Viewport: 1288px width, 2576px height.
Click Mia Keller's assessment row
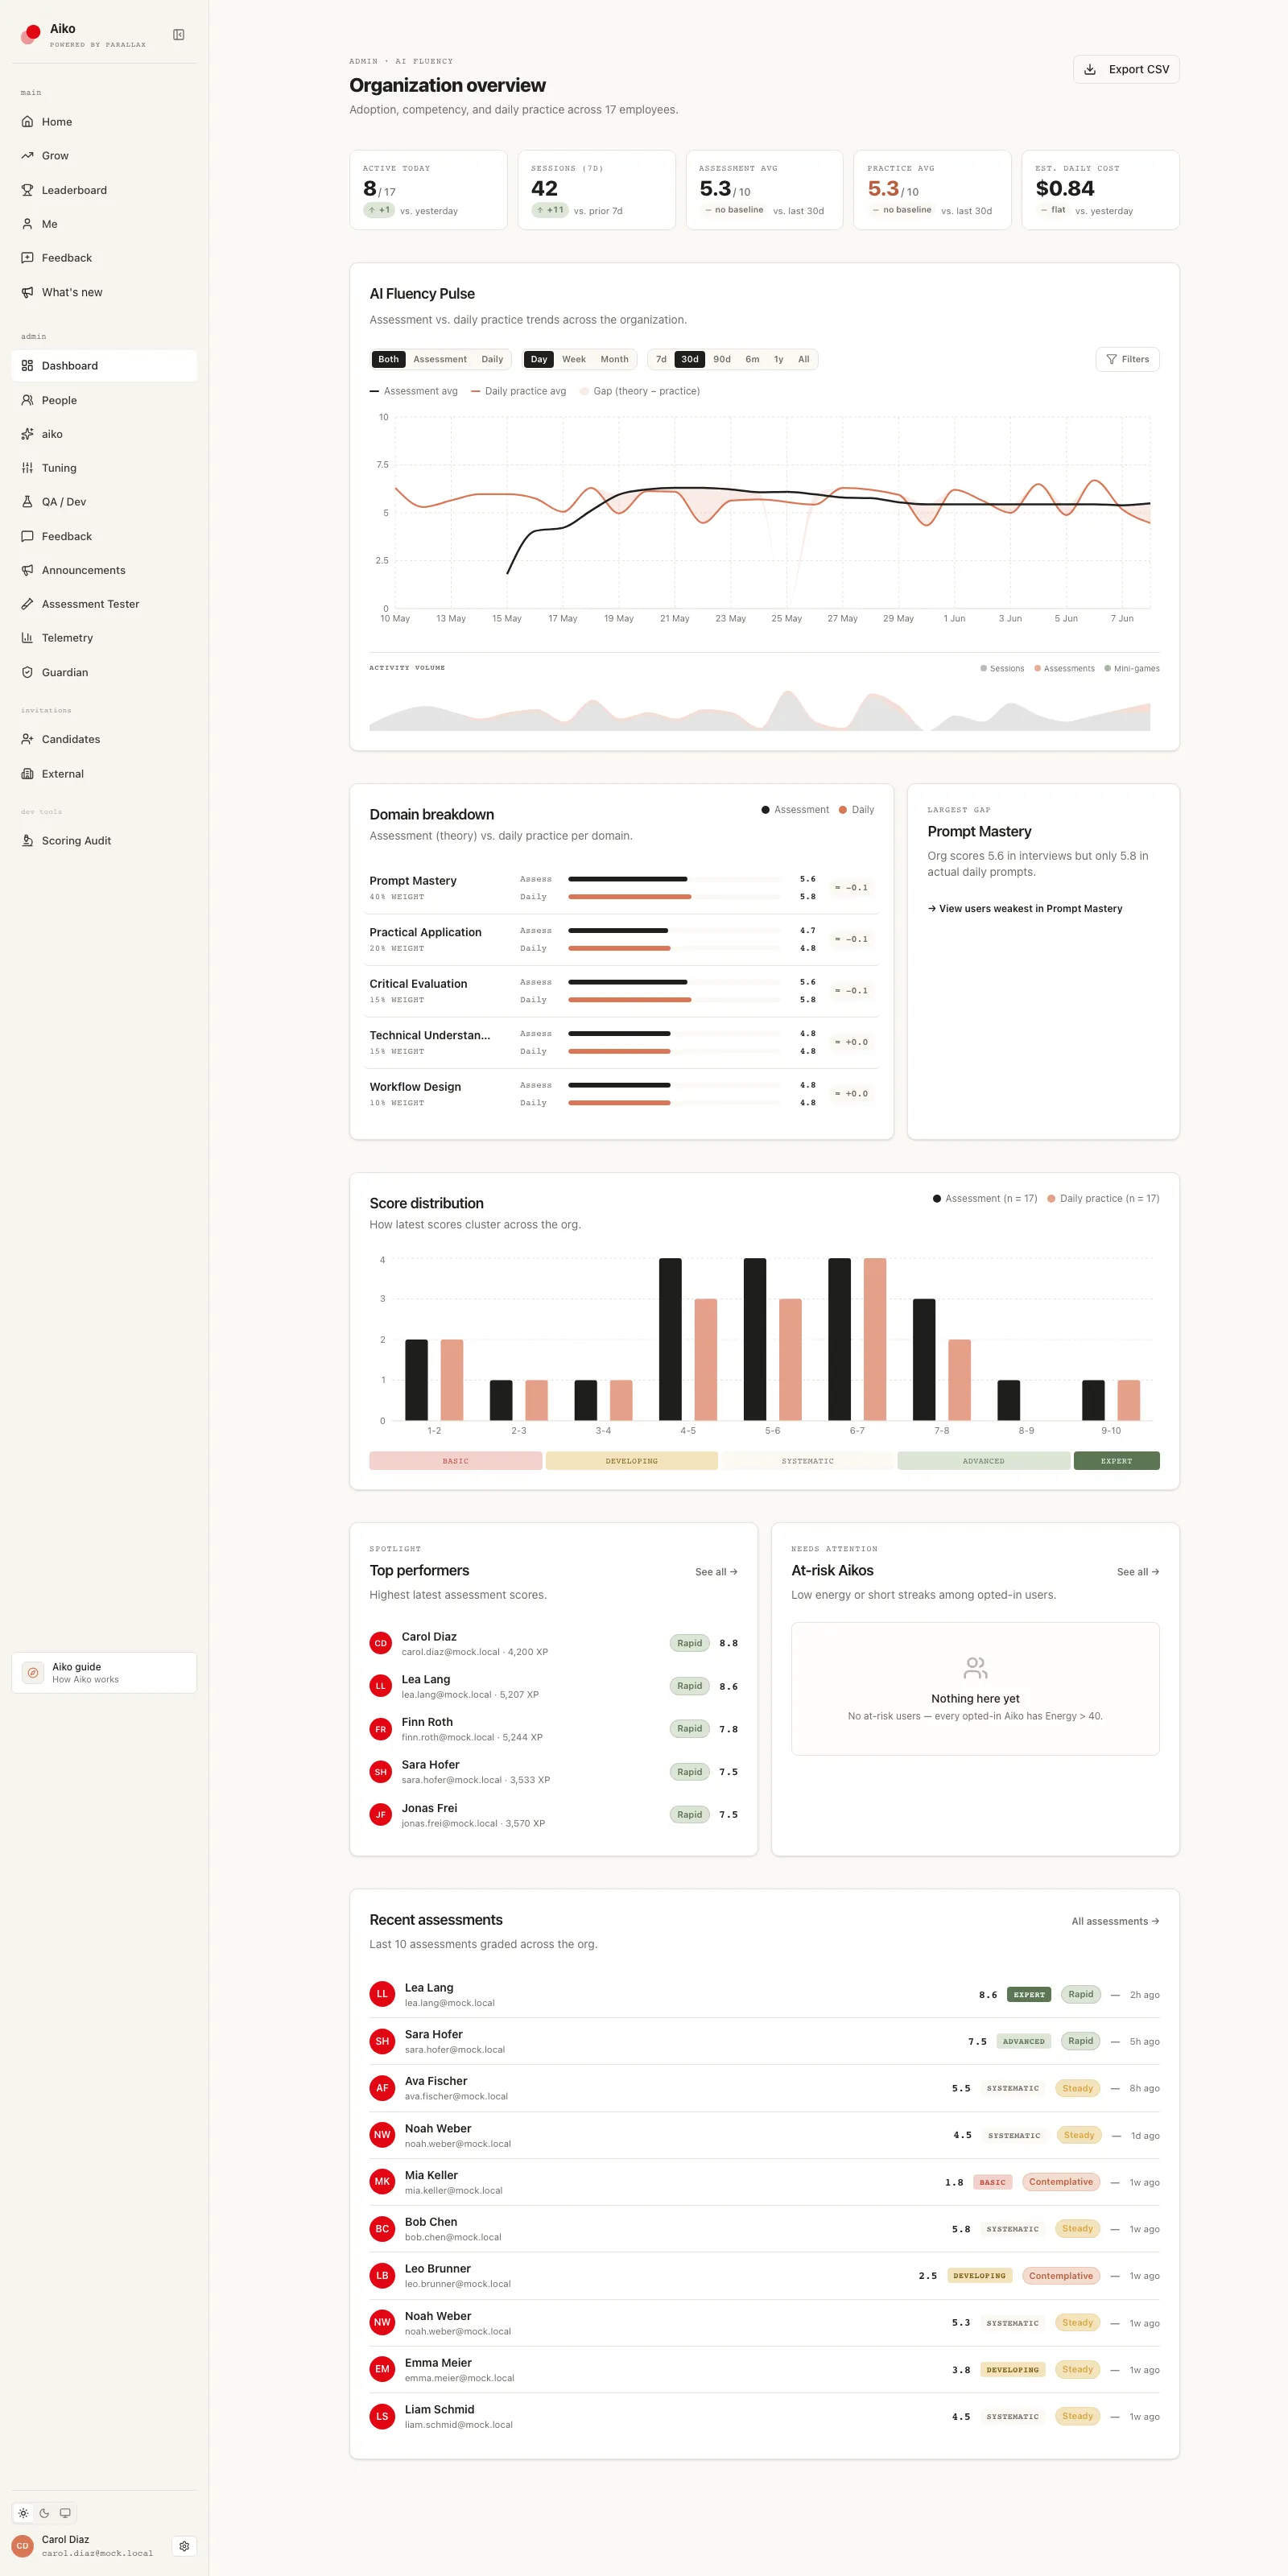(x=765, y=2182)
